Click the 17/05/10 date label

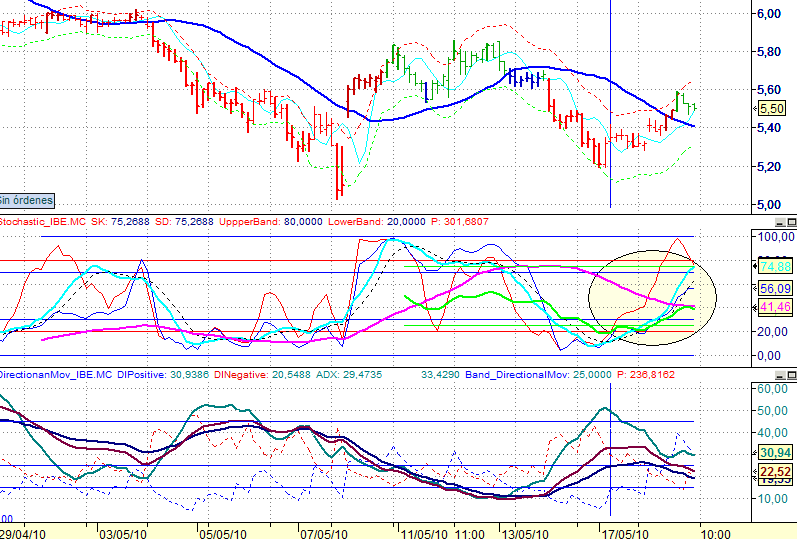click(625, 534)
